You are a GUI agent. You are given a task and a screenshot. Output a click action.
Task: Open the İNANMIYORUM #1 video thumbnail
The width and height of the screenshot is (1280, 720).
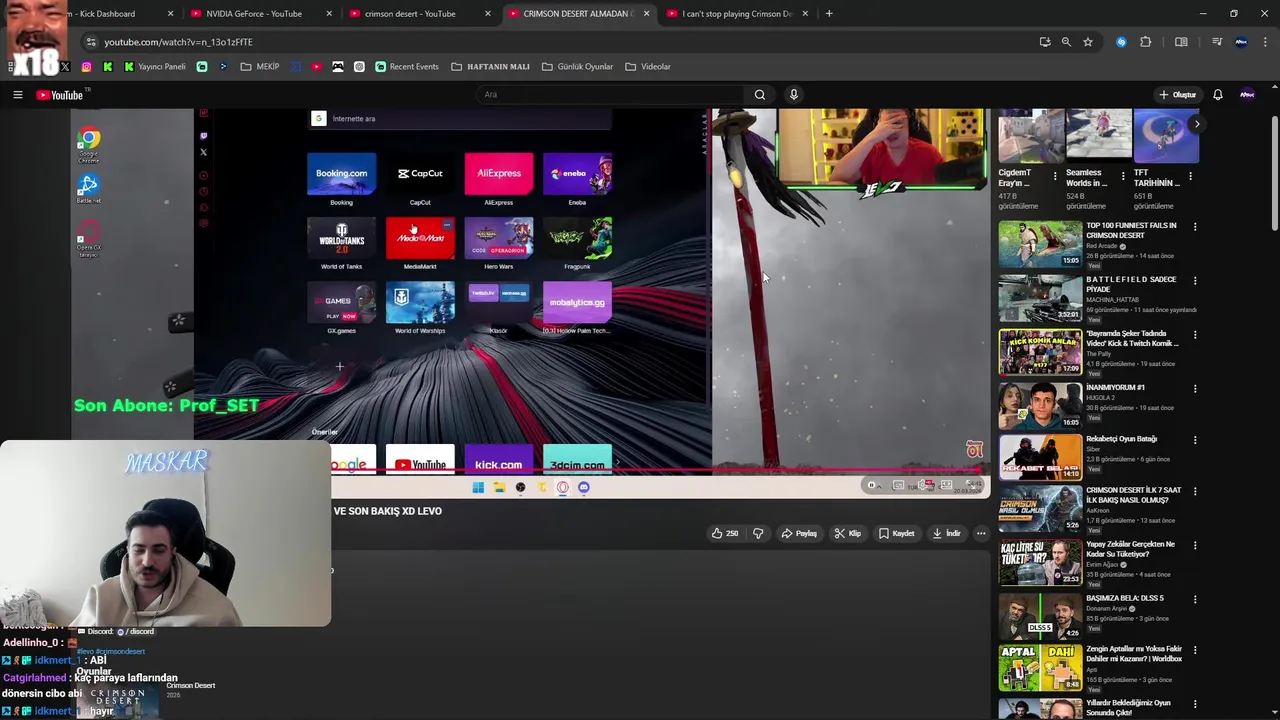[x=1040, y=405]
